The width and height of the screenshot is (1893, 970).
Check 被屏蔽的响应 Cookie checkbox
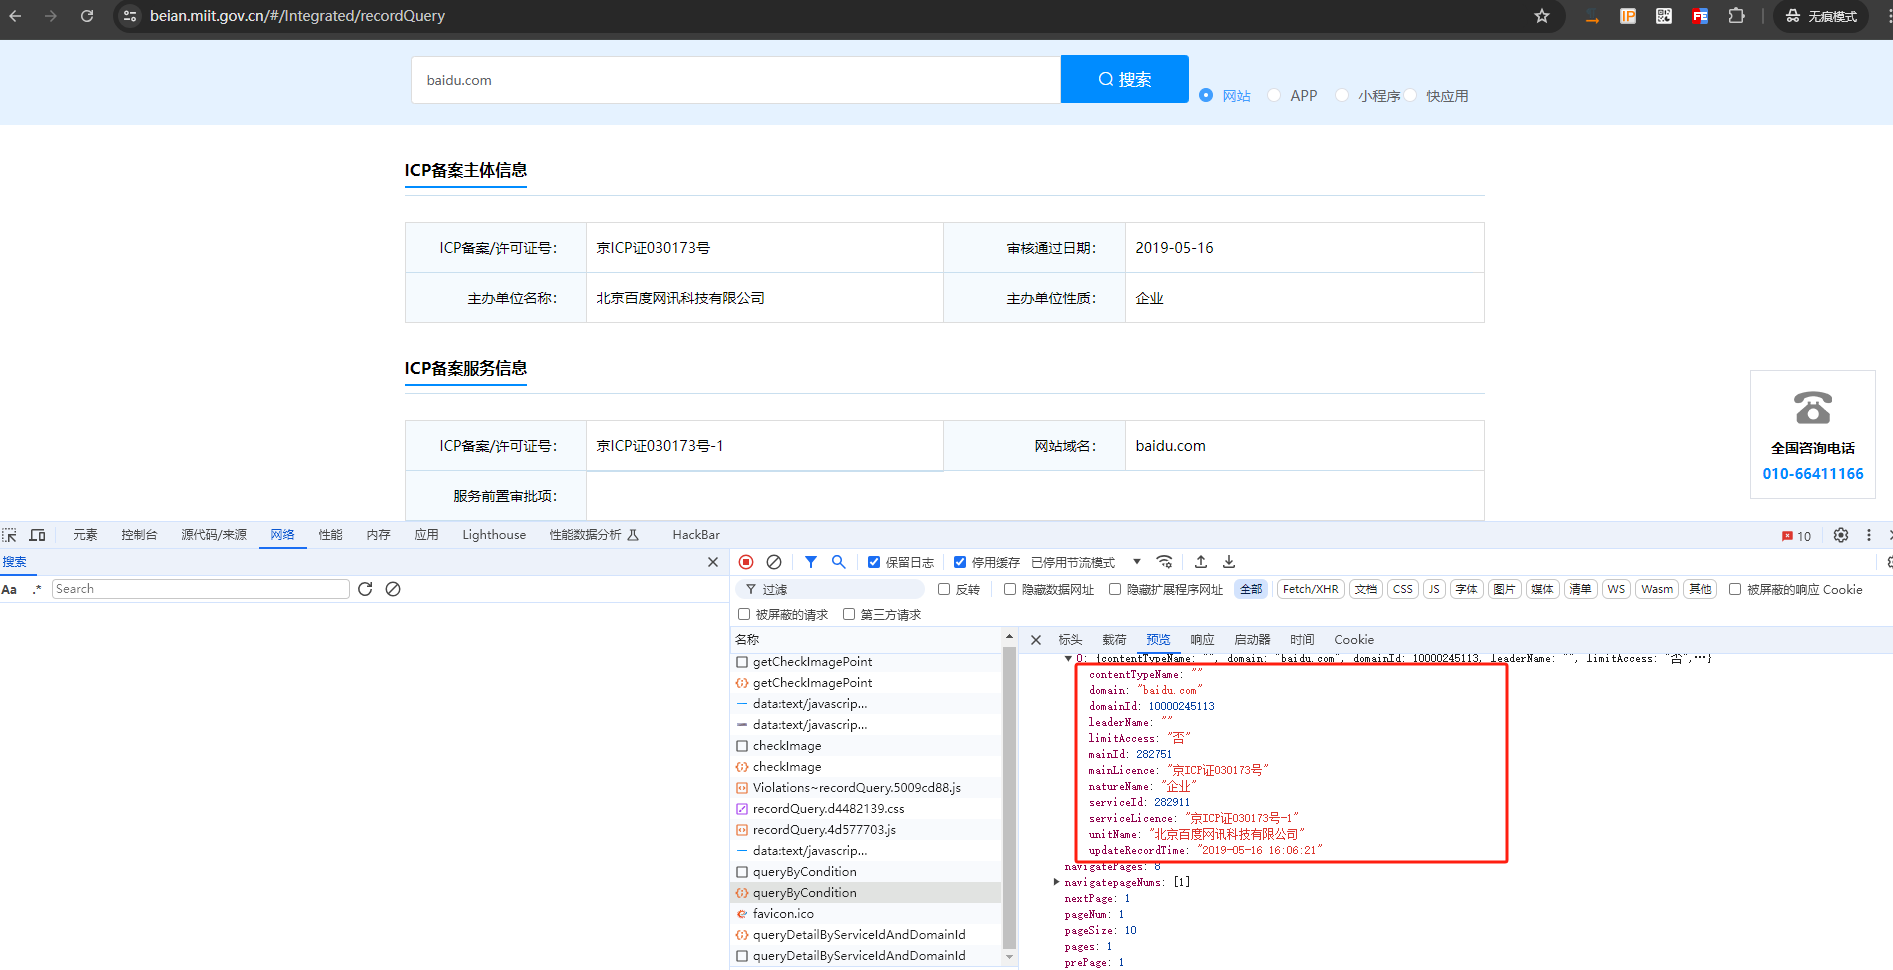click(1735, 589)
